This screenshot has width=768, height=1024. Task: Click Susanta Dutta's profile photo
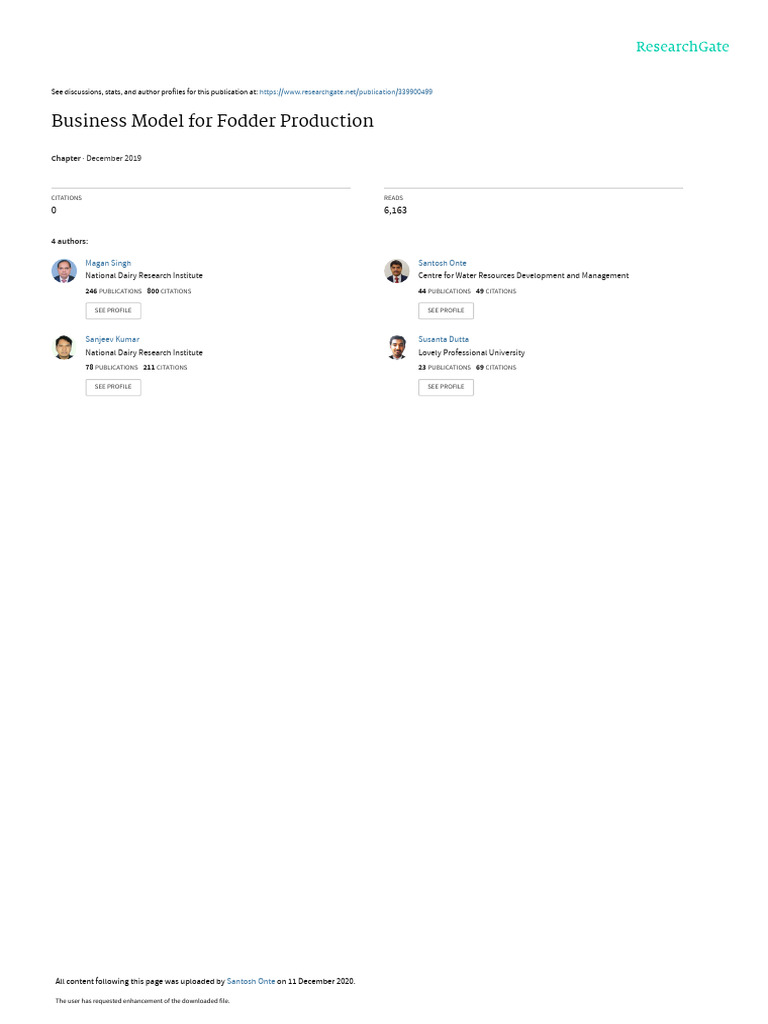click(396, 347)
